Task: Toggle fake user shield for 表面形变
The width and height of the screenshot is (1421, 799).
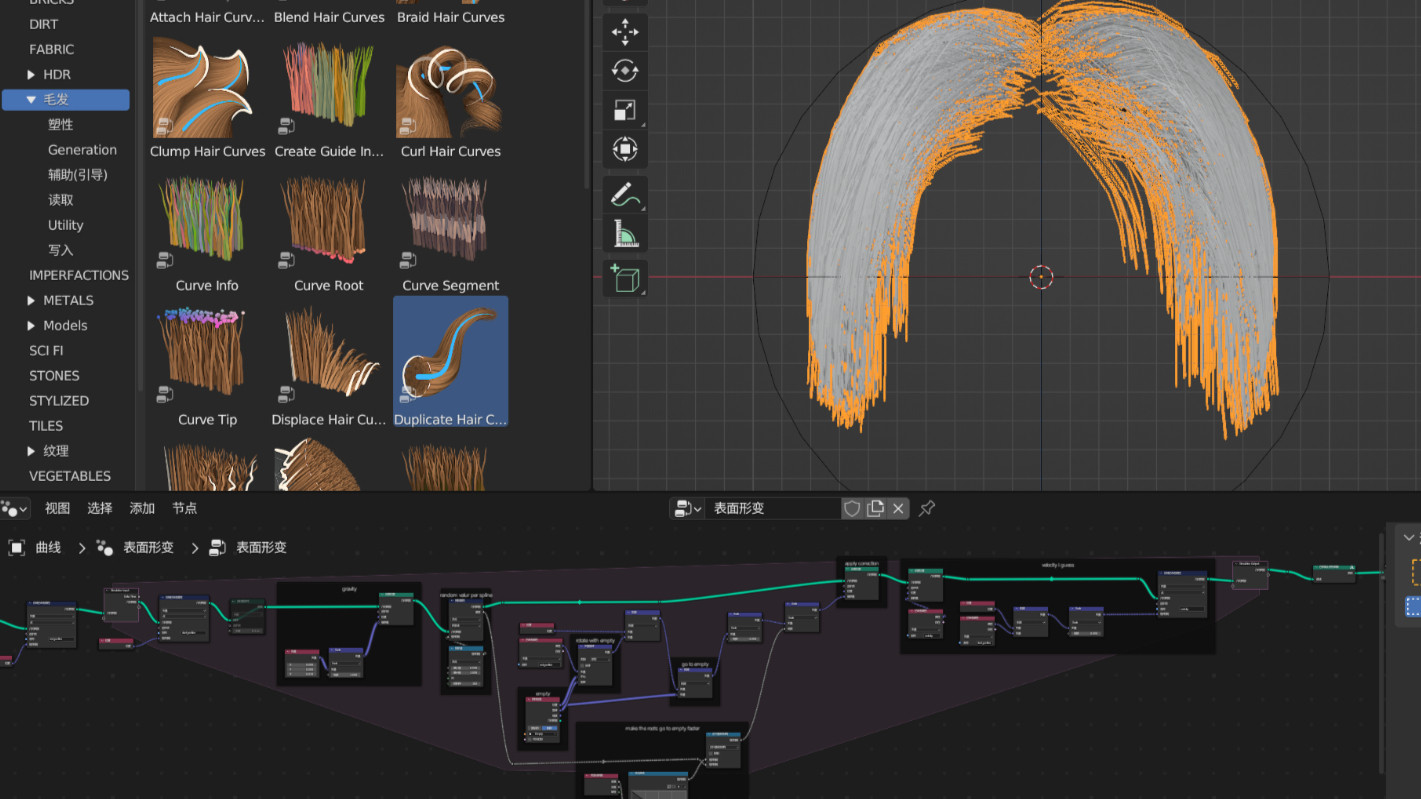Action: pos(852,508)
